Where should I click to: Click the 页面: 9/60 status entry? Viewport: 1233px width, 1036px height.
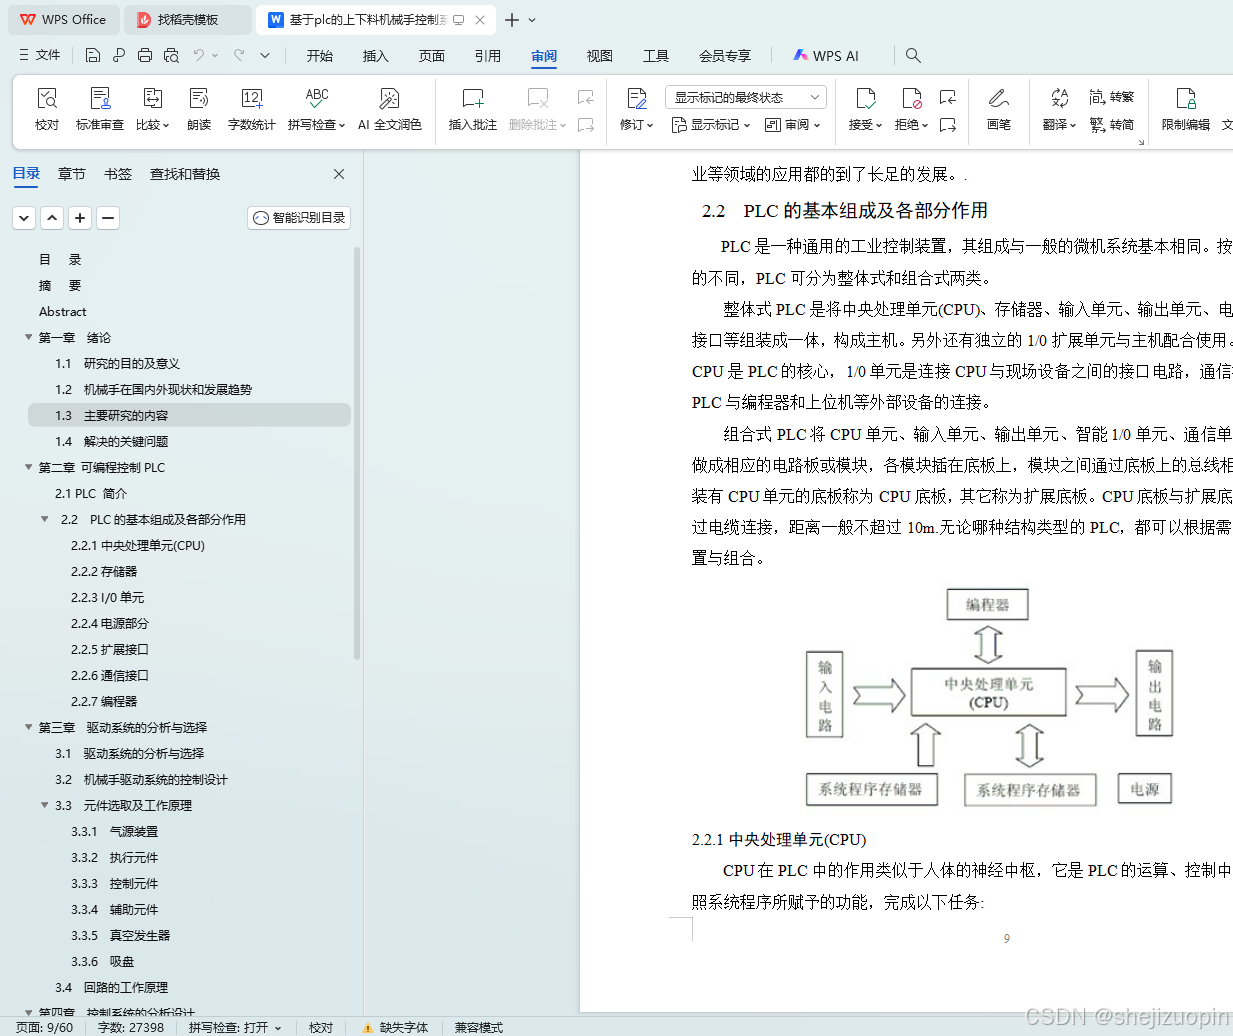(x=45, y=1027)
